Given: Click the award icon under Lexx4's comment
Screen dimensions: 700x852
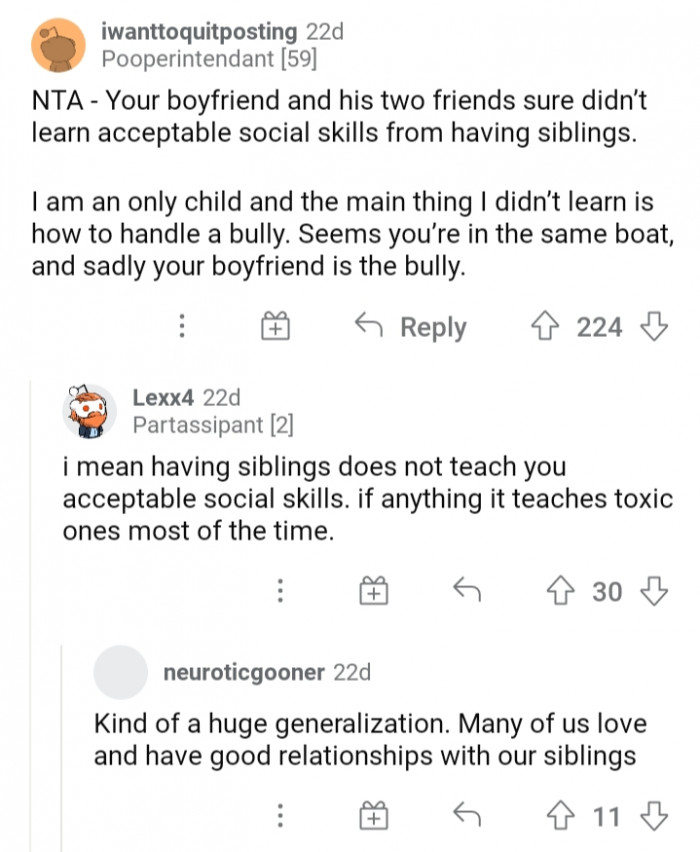Looking at the screenshot, I should tap(375, 591).
